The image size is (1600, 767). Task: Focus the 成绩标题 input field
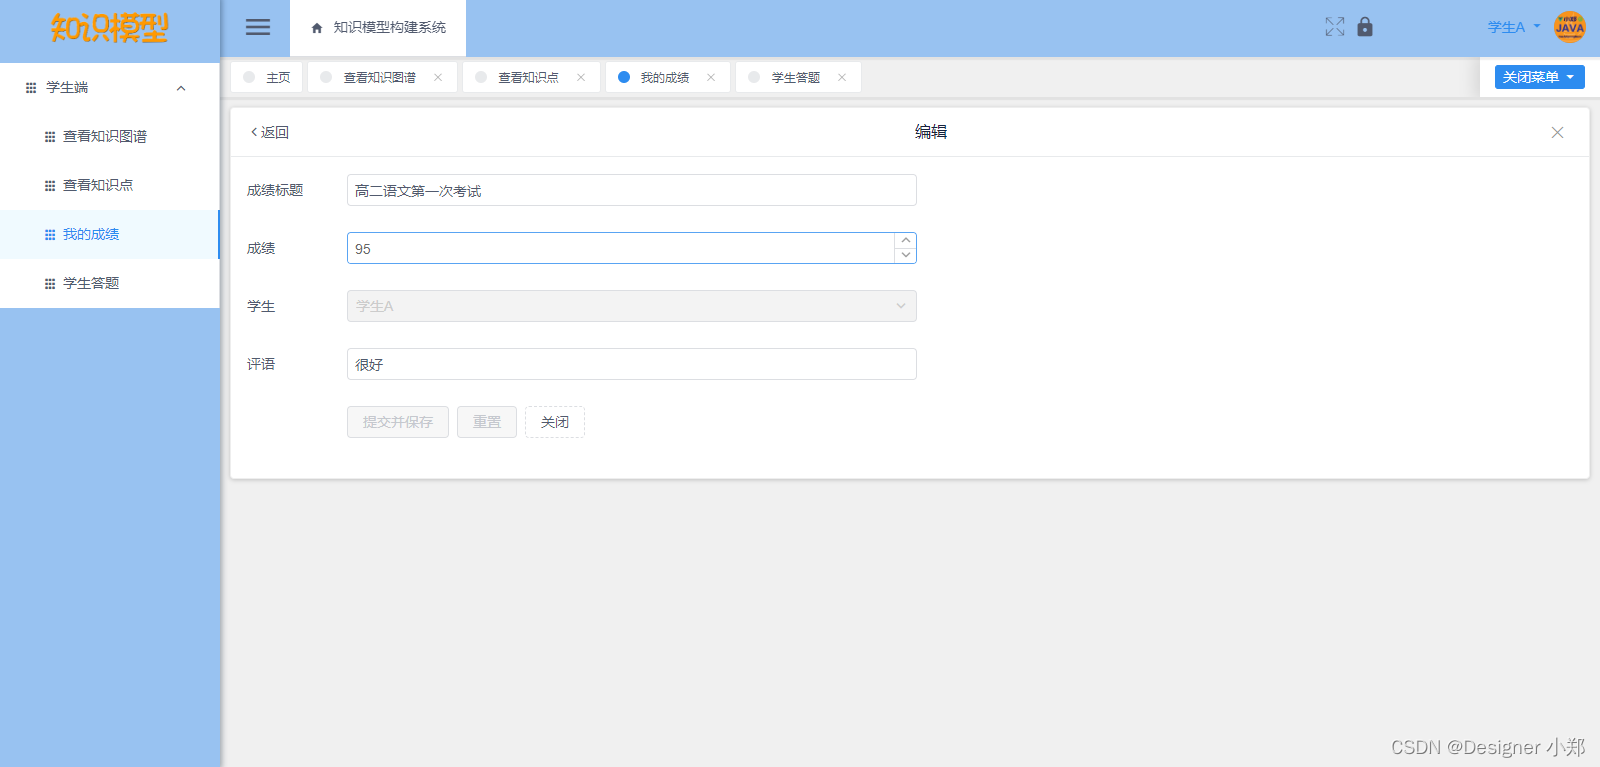tap(632, 190)
